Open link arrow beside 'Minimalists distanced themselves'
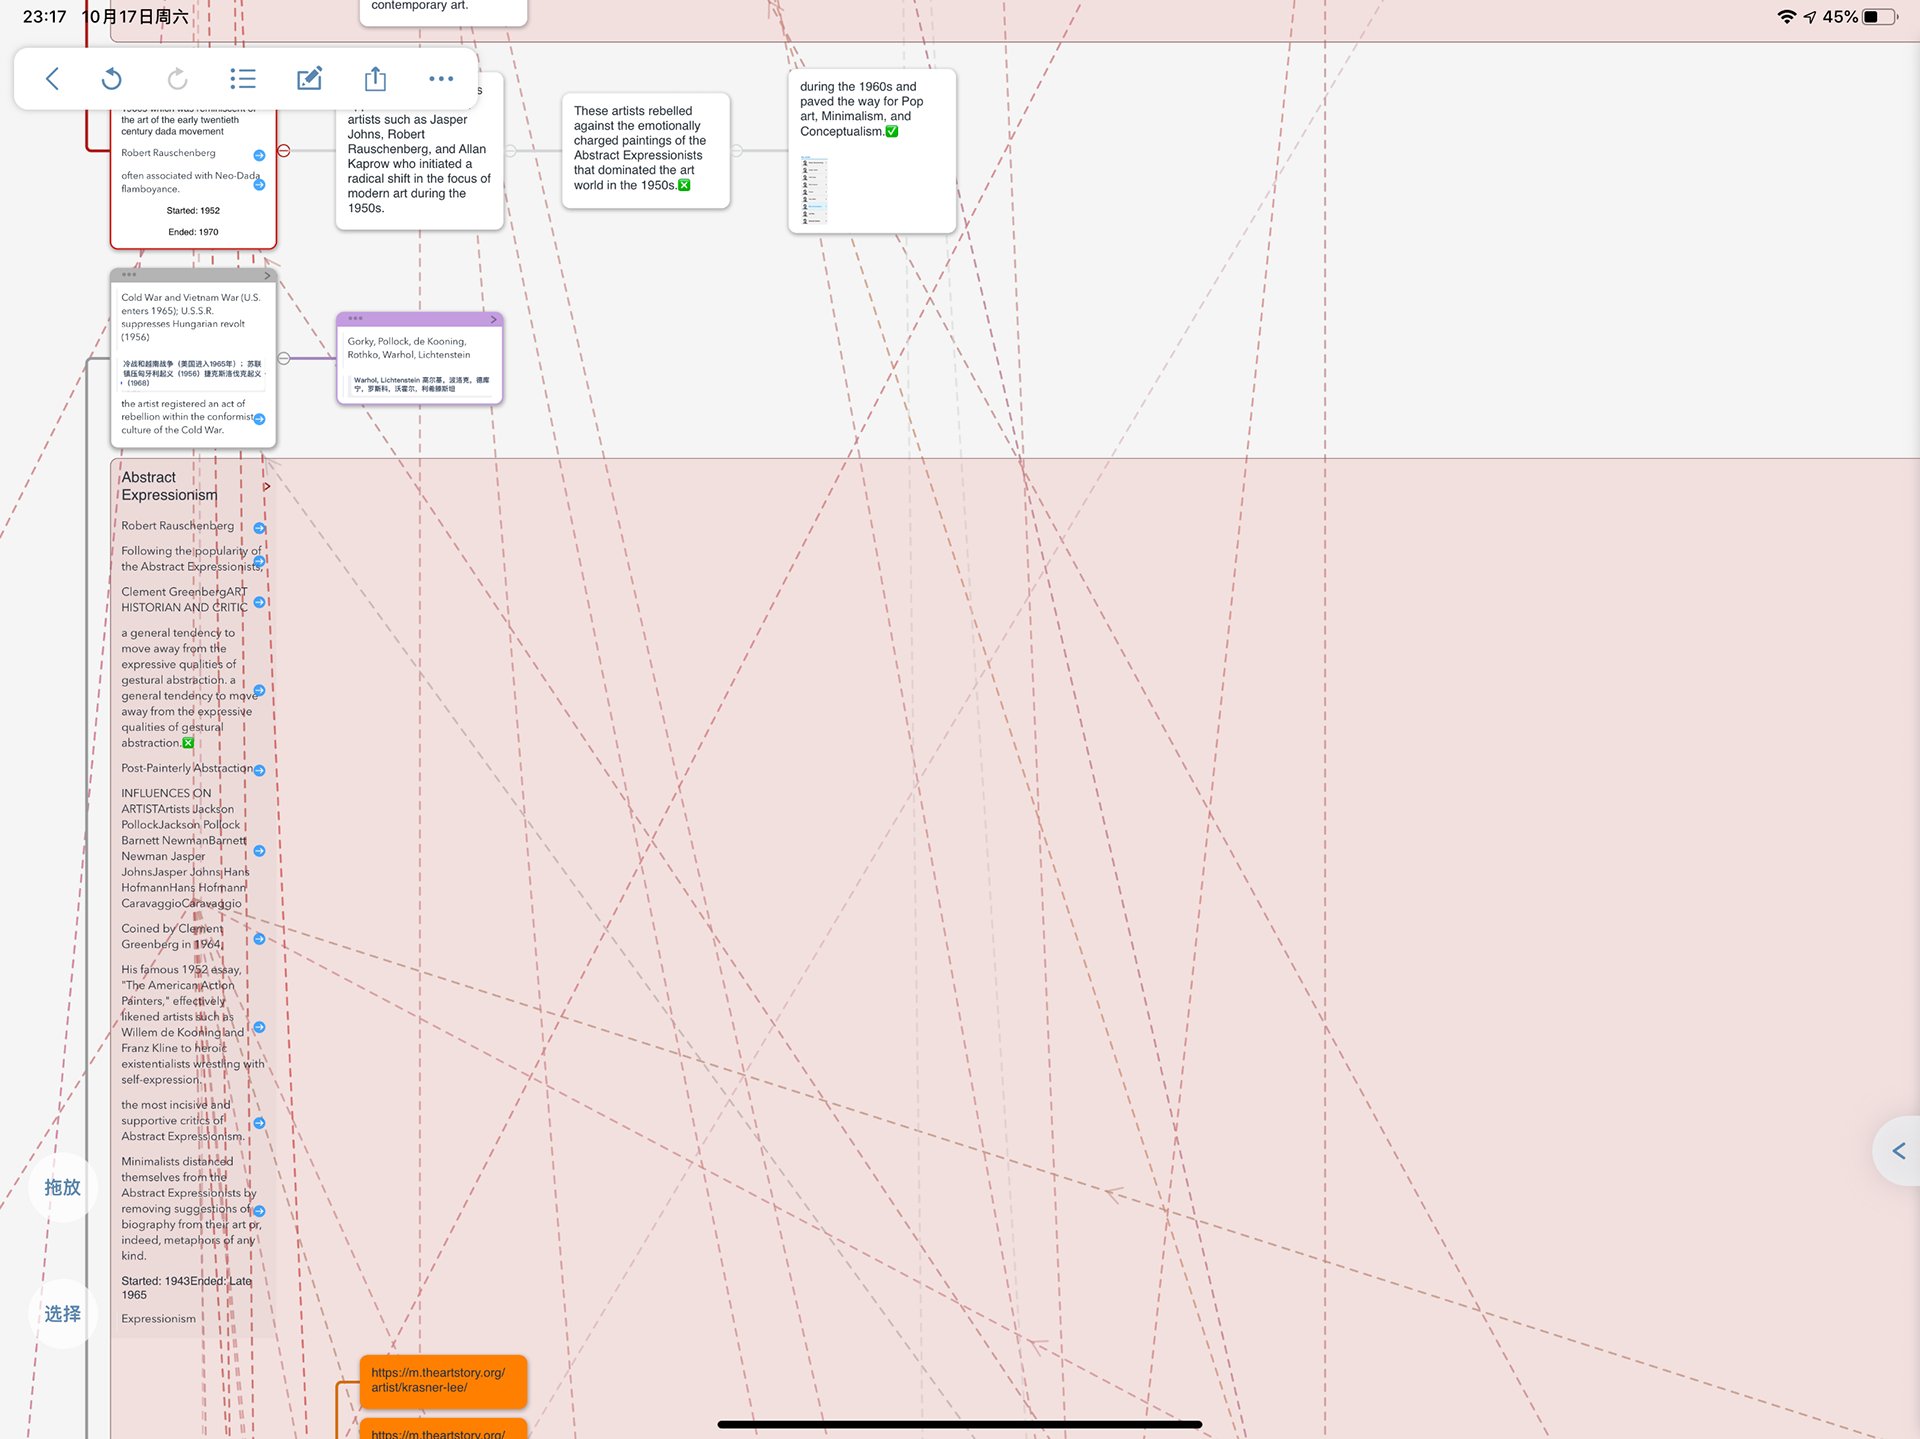 point(259,1211)
